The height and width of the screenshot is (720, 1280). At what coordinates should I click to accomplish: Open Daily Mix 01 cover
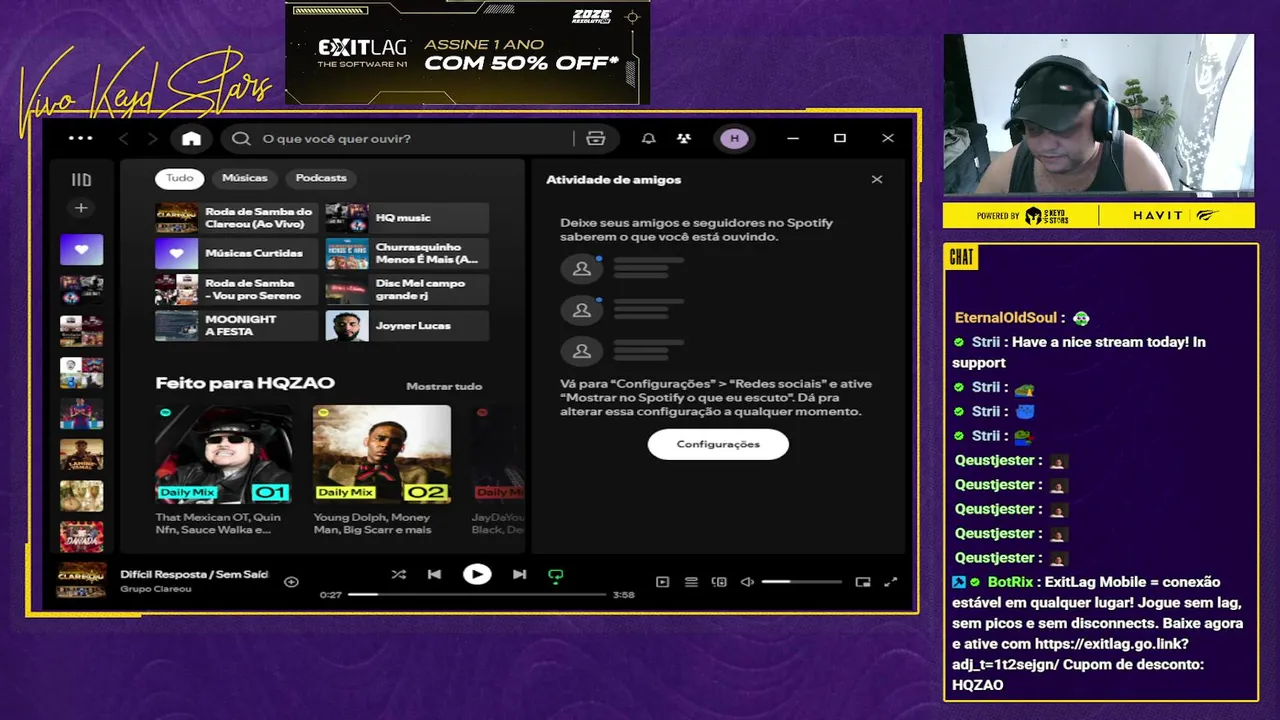point(224,454)
